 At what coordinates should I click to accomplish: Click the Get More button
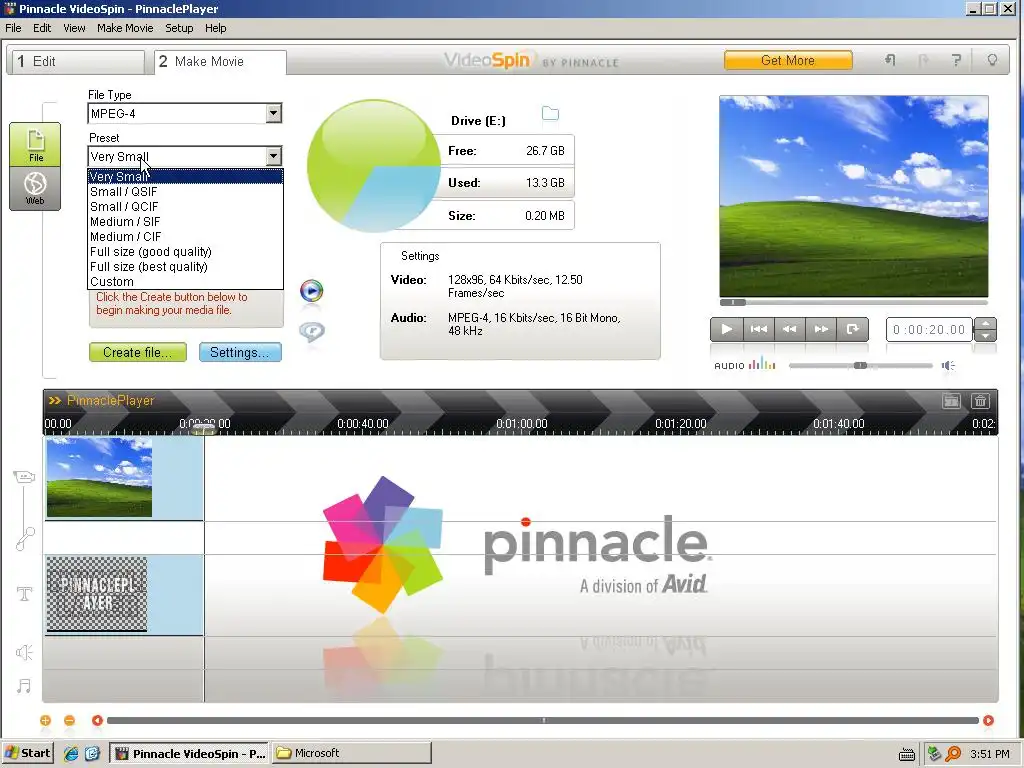[x=788, y=60]
